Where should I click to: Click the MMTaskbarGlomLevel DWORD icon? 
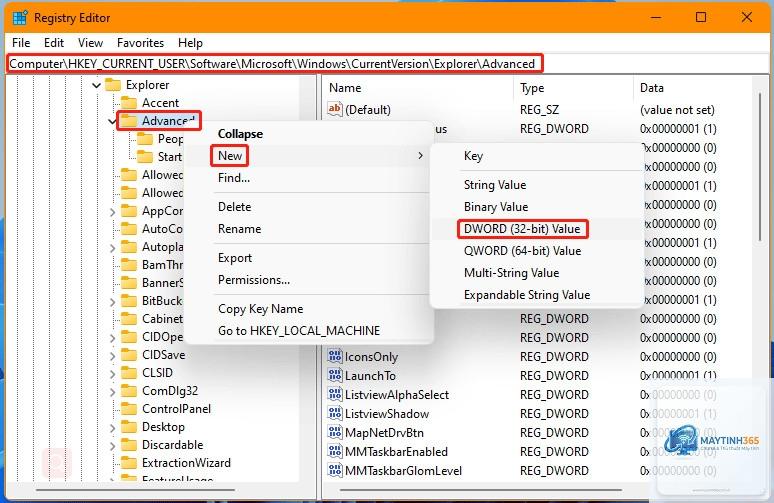coord(335,470)
